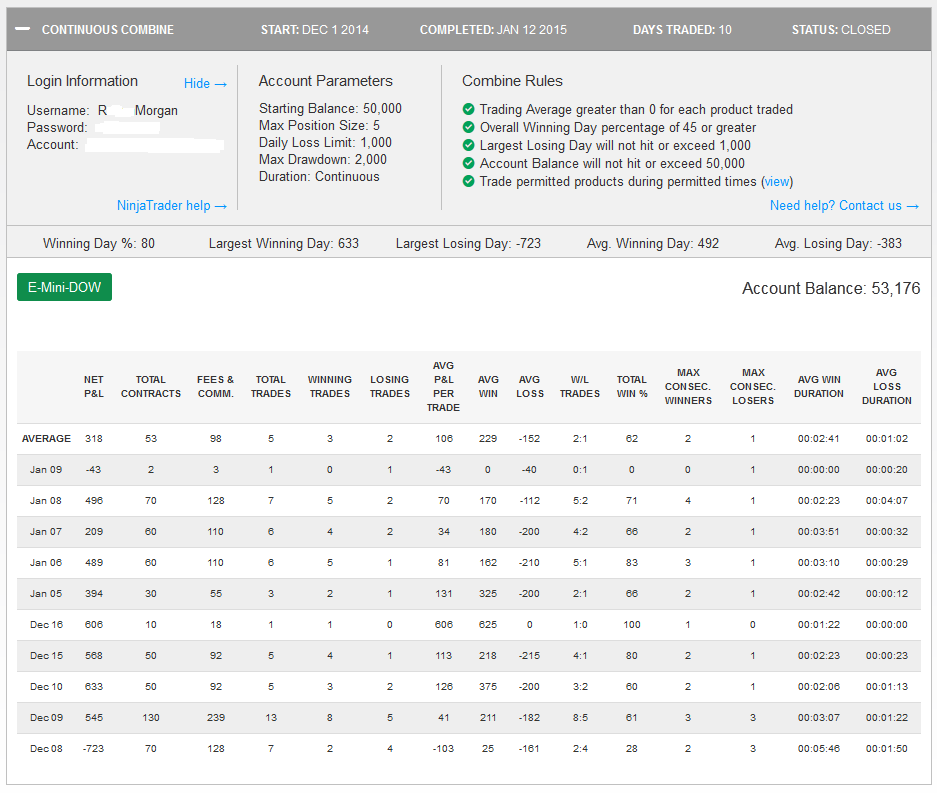Click the Largest Winning Day: 633 statistic
Screen dimensions: 937x793
point(284,244)
